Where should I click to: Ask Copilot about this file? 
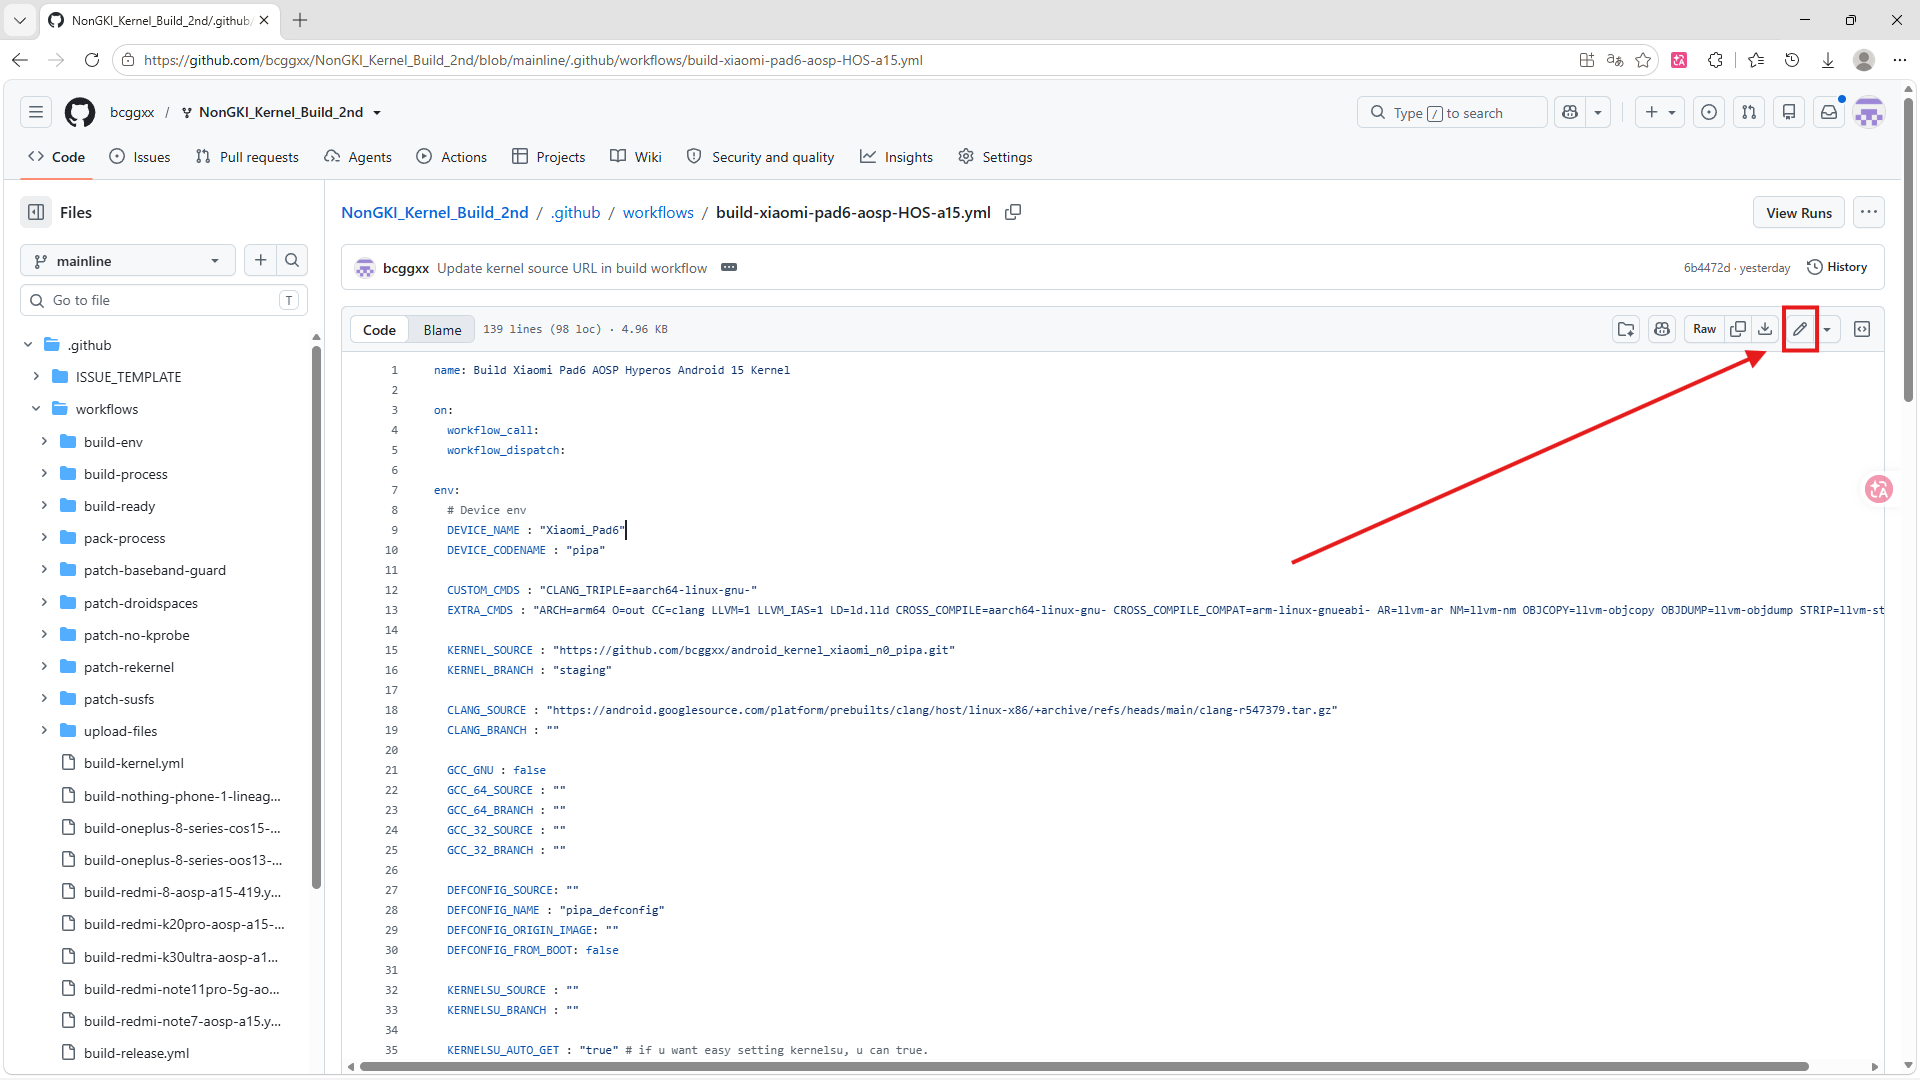pyautogui.click(x=1662, y=329)
